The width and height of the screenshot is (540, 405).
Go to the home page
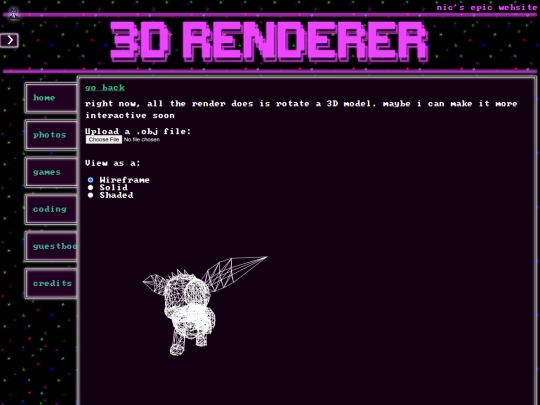point(51,98)
